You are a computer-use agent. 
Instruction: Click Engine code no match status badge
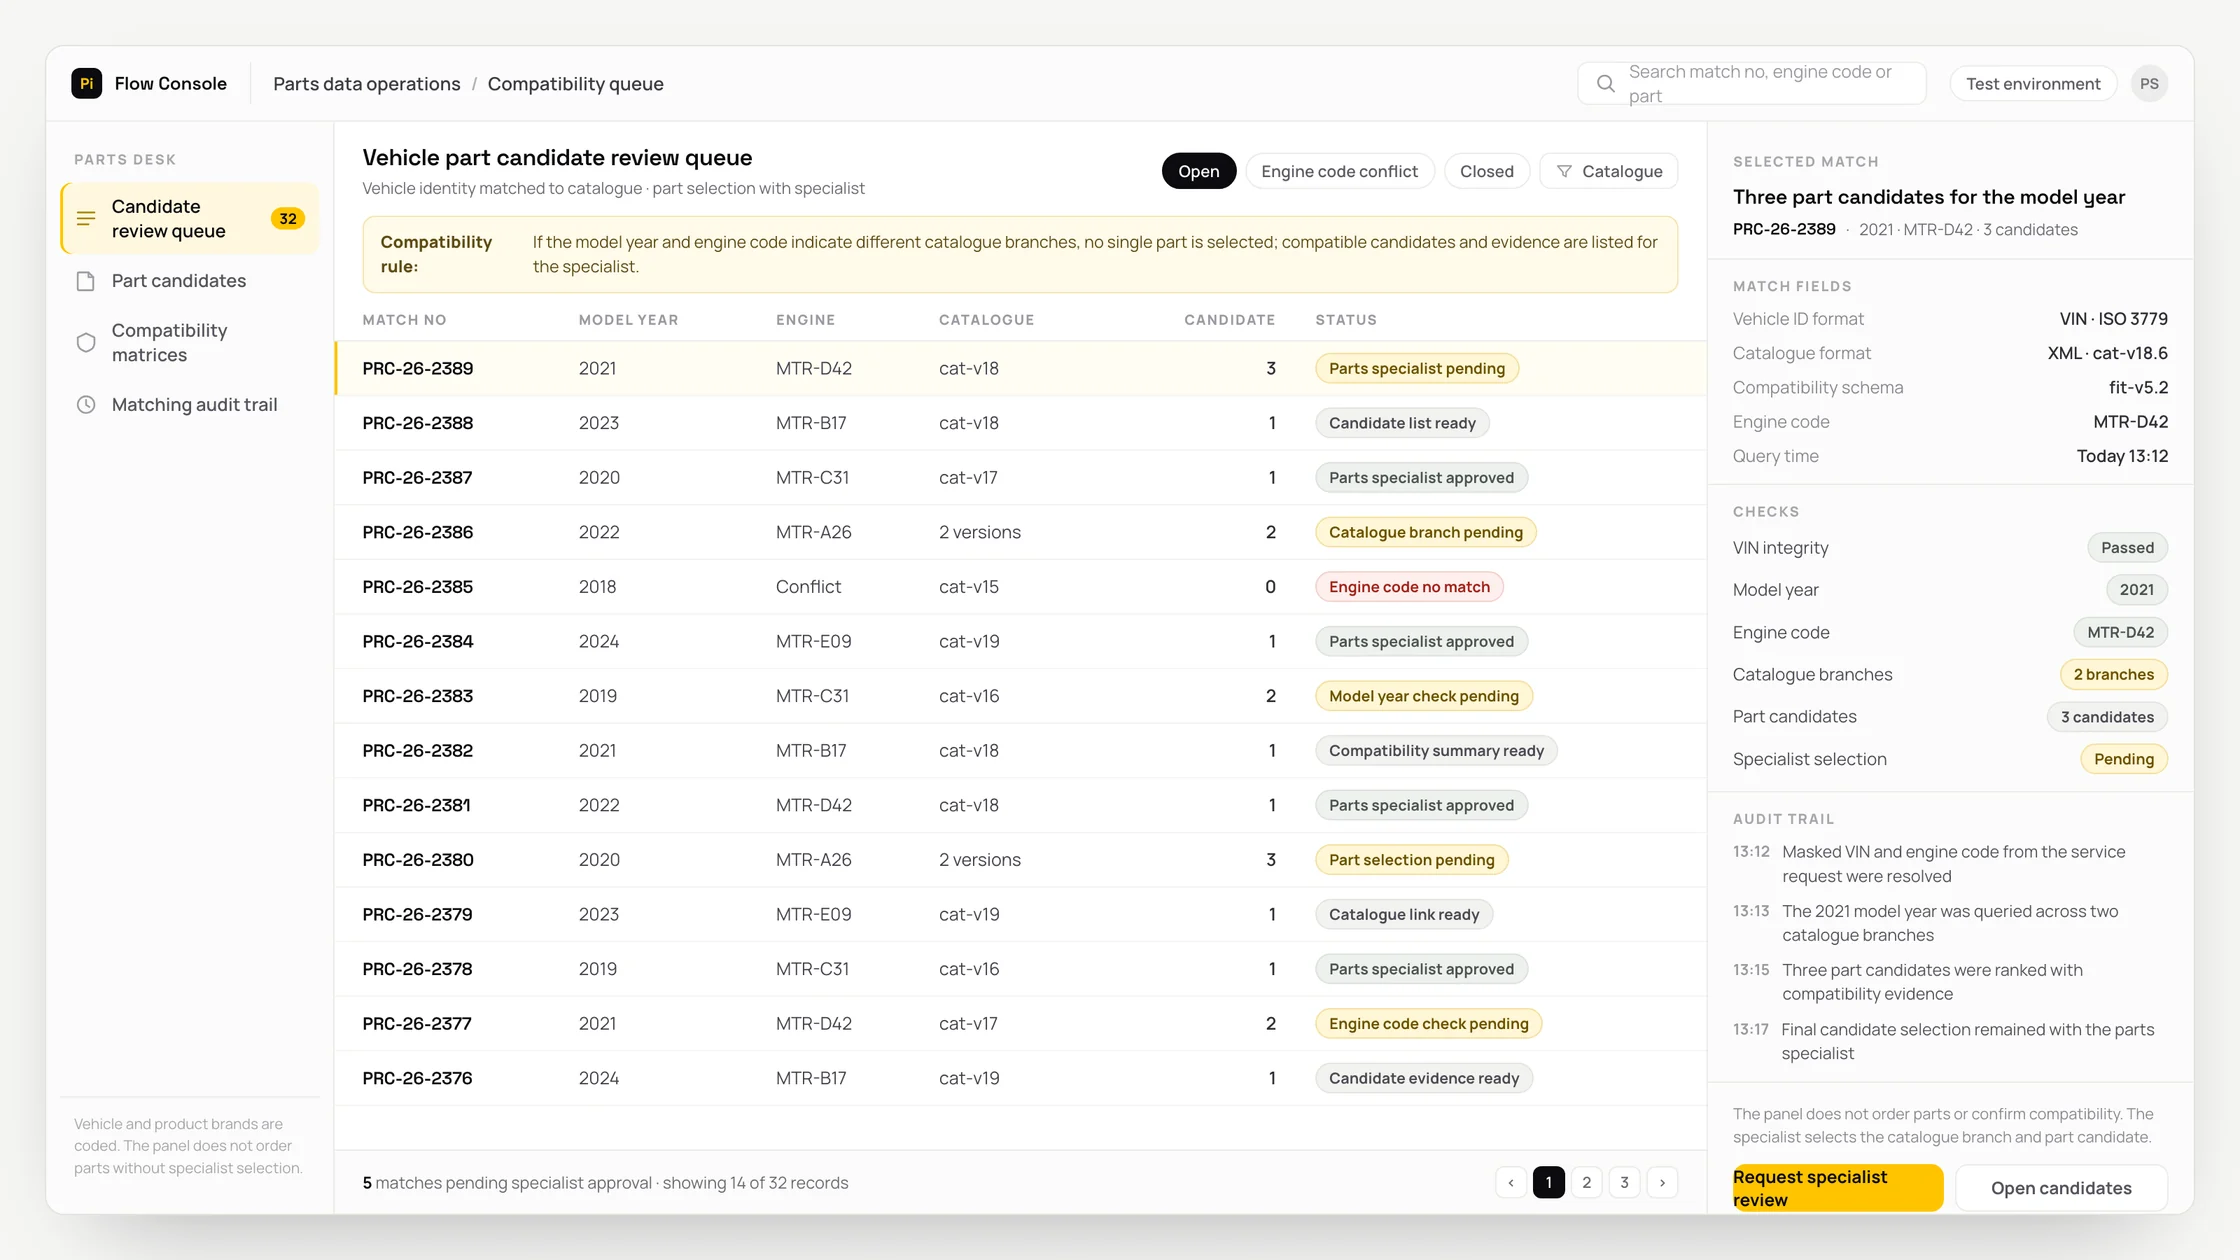(1409, 587)
